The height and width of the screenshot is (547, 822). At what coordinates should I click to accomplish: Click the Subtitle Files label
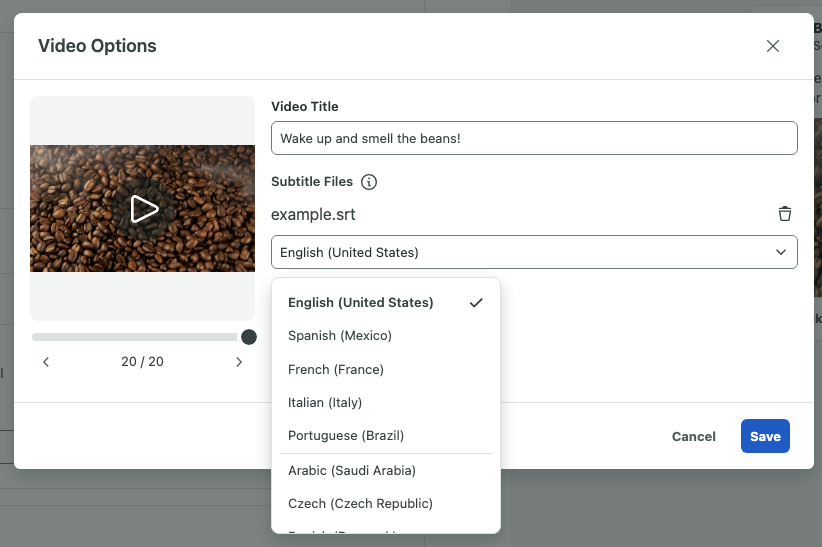[x=312, y=181]
